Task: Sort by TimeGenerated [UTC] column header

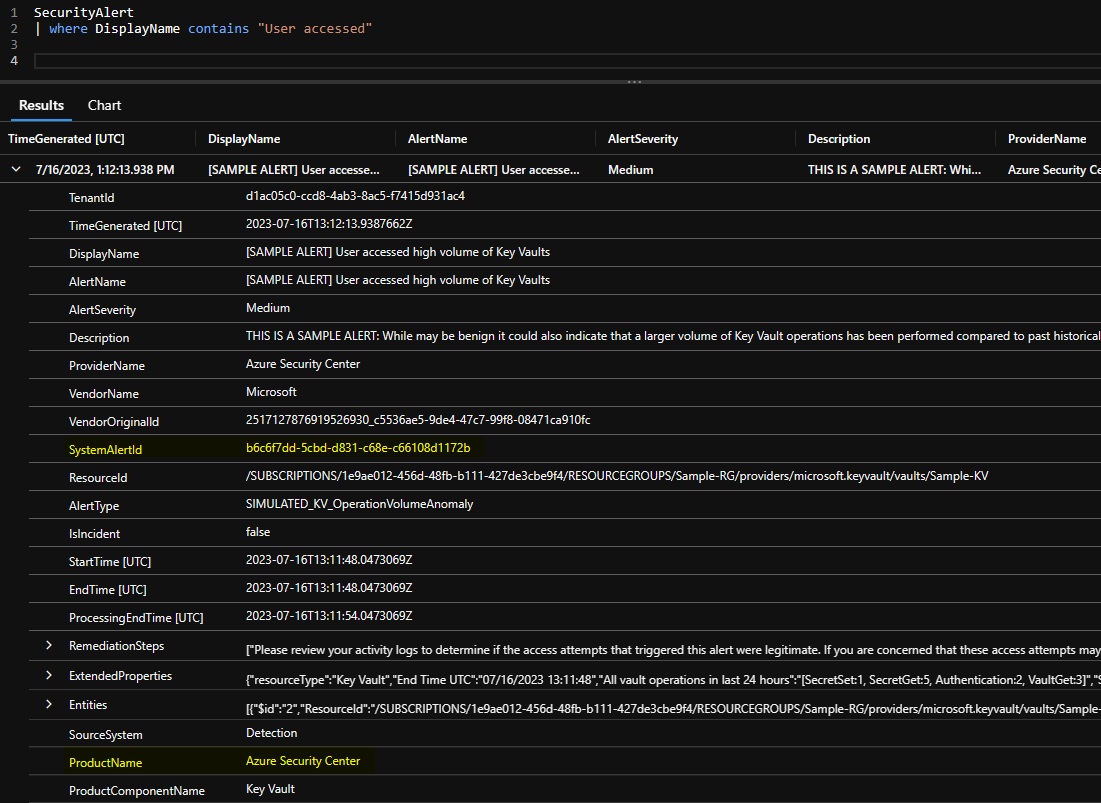Action: coord(66,139)
